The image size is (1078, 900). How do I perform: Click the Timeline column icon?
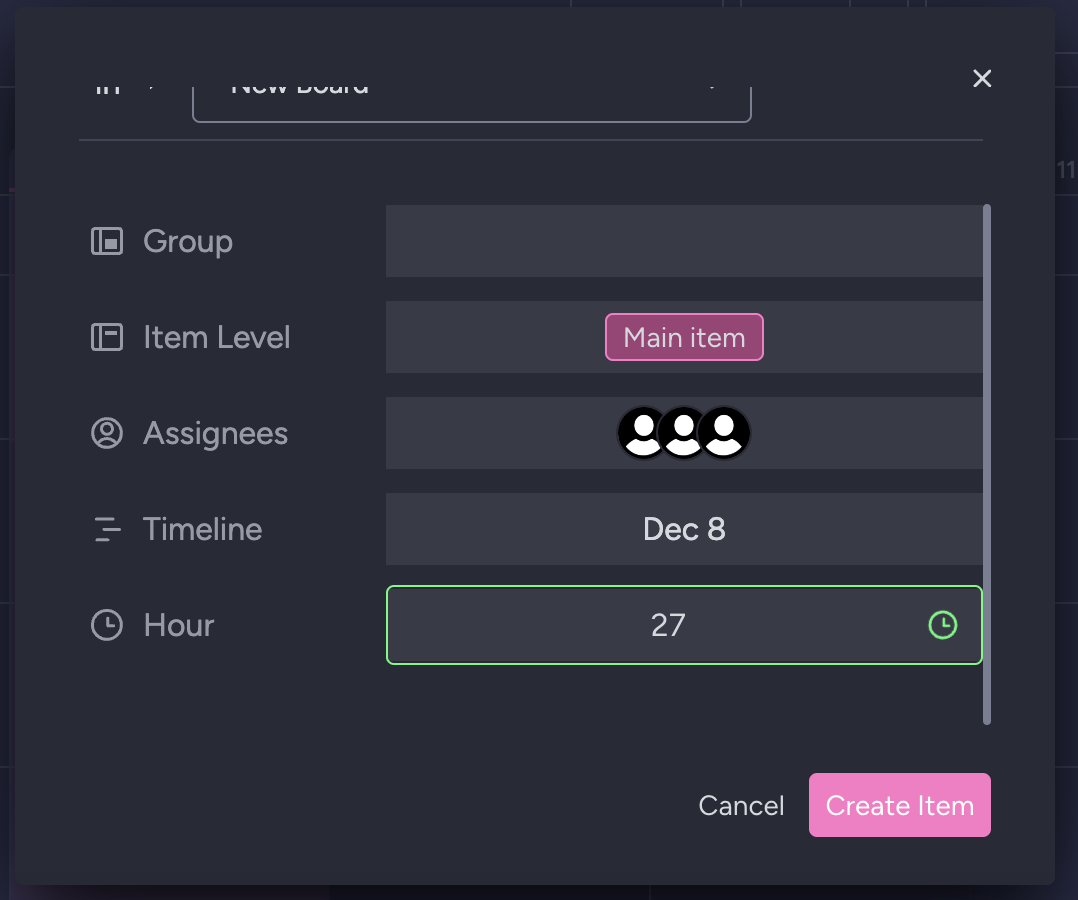[x=107, y=529]
